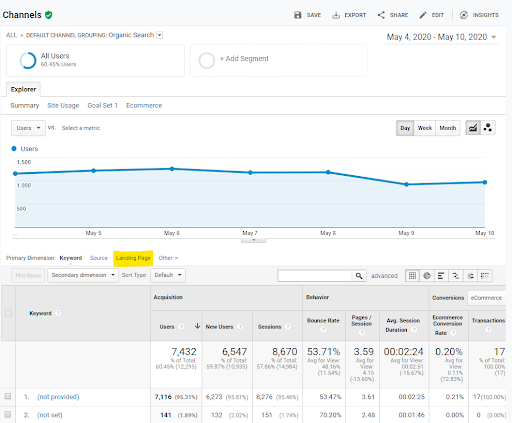512x423 pixels.
Task: Switch to Ecommerce tab
Action: tap(144, 106)
